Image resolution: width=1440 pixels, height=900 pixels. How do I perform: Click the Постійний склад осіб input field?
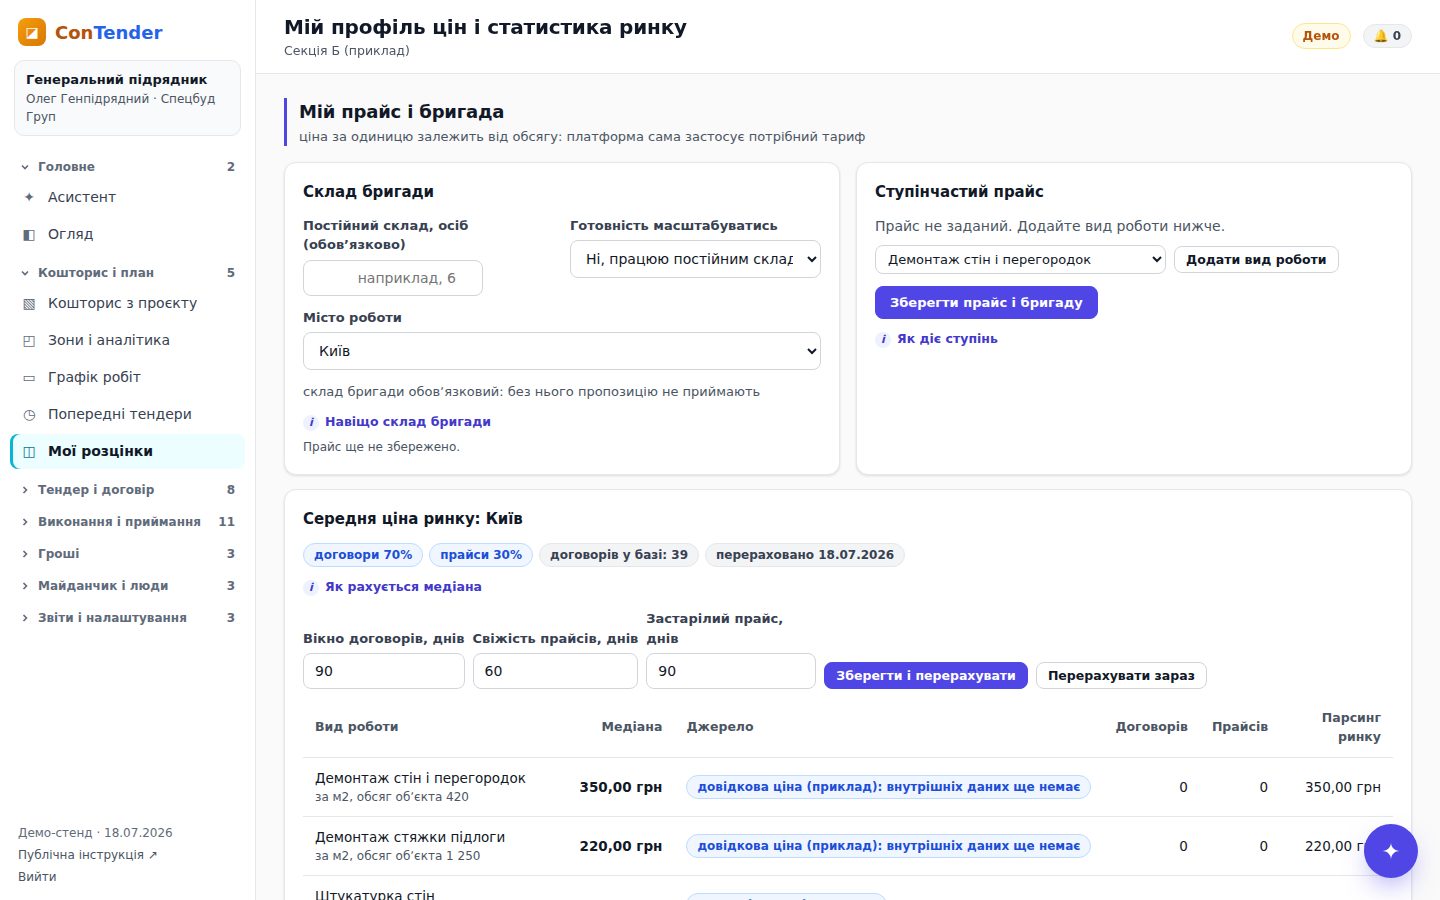point(393,278)
